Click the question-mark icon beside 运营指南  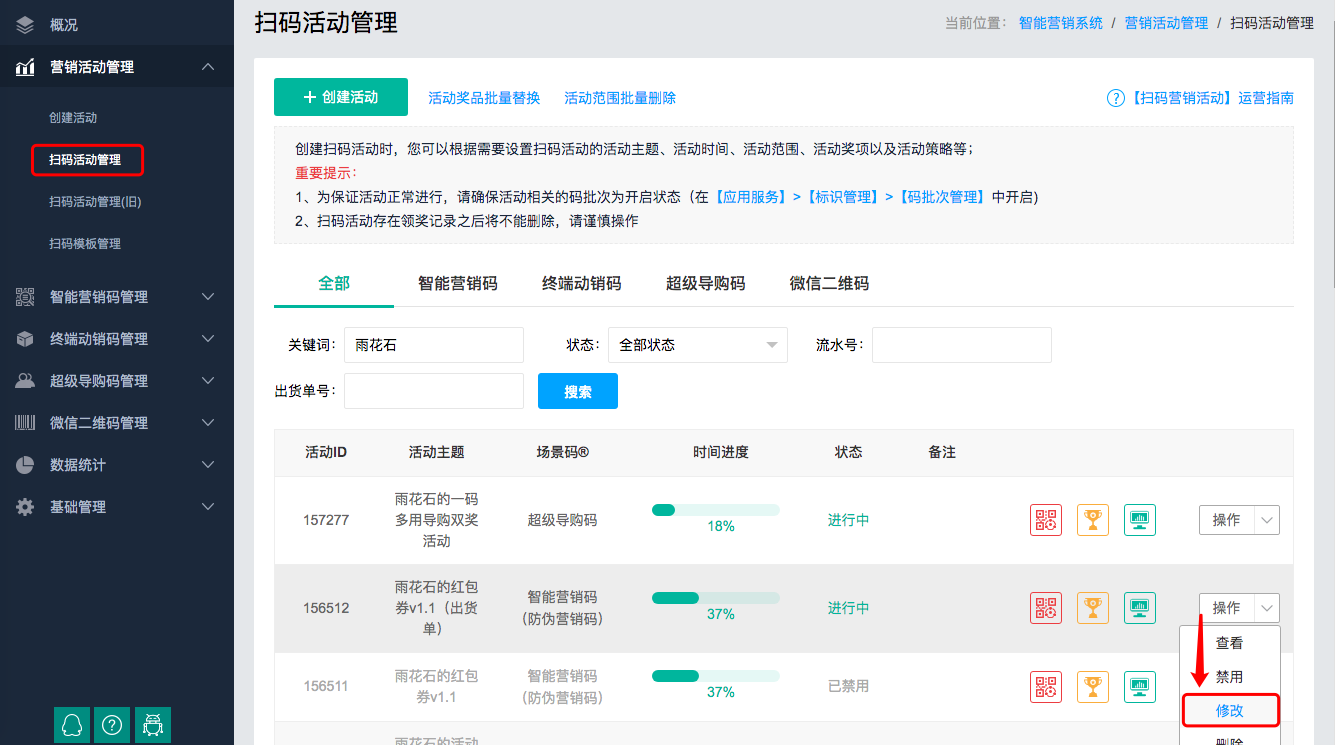pyautogui.click(x=1116, y=98)
